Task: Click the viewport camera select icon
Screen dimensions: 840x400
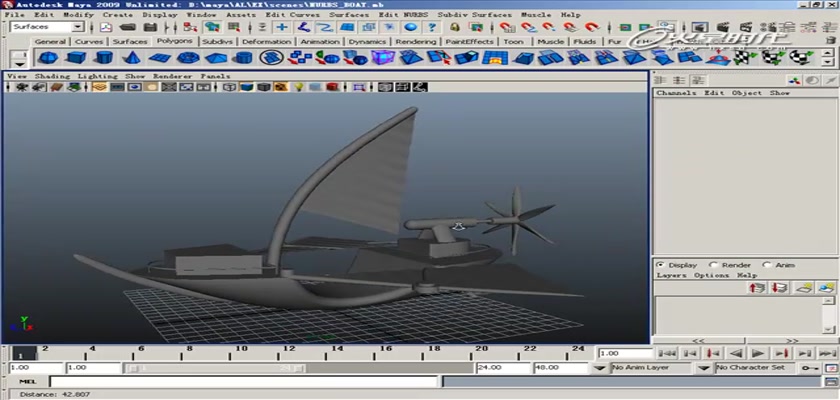Action: (22, 87)
